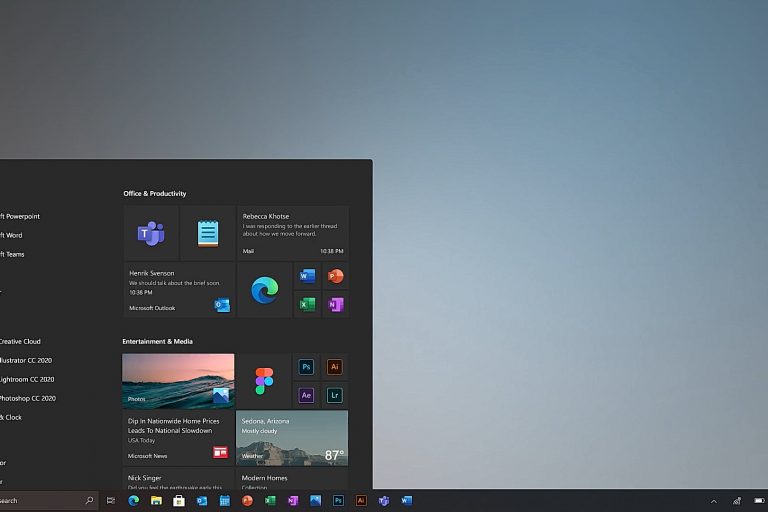Open the Nick Singer tile
Viewport: 768px width, 512px height.
point(178,478)
